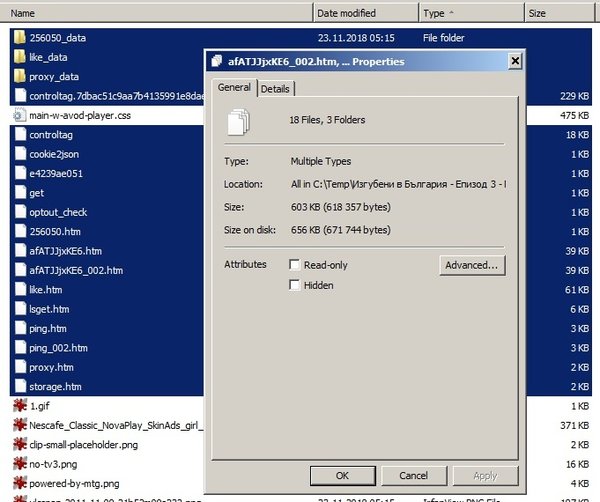Click the proxy.htm file icon
This screenshot has width=600, height=502.
[20, 367]
